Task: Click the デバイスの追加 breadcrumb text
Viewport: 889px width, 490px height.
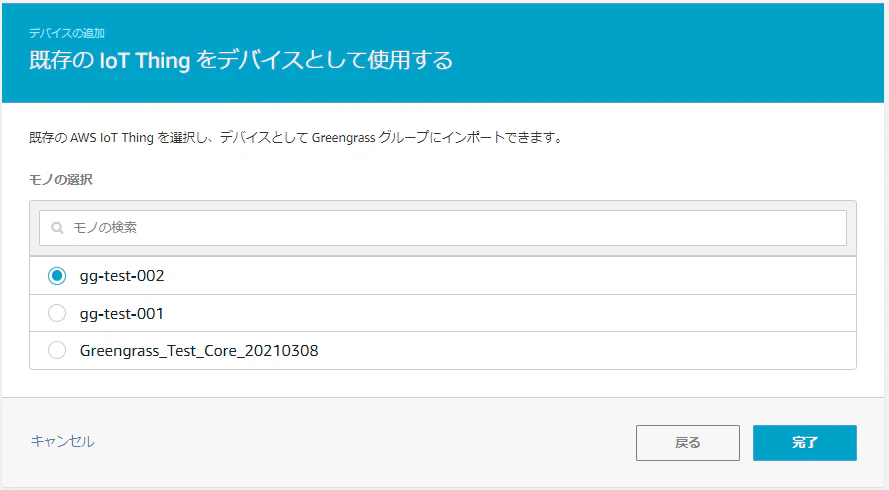Action: pyautogui.click(x=67, y=33)
